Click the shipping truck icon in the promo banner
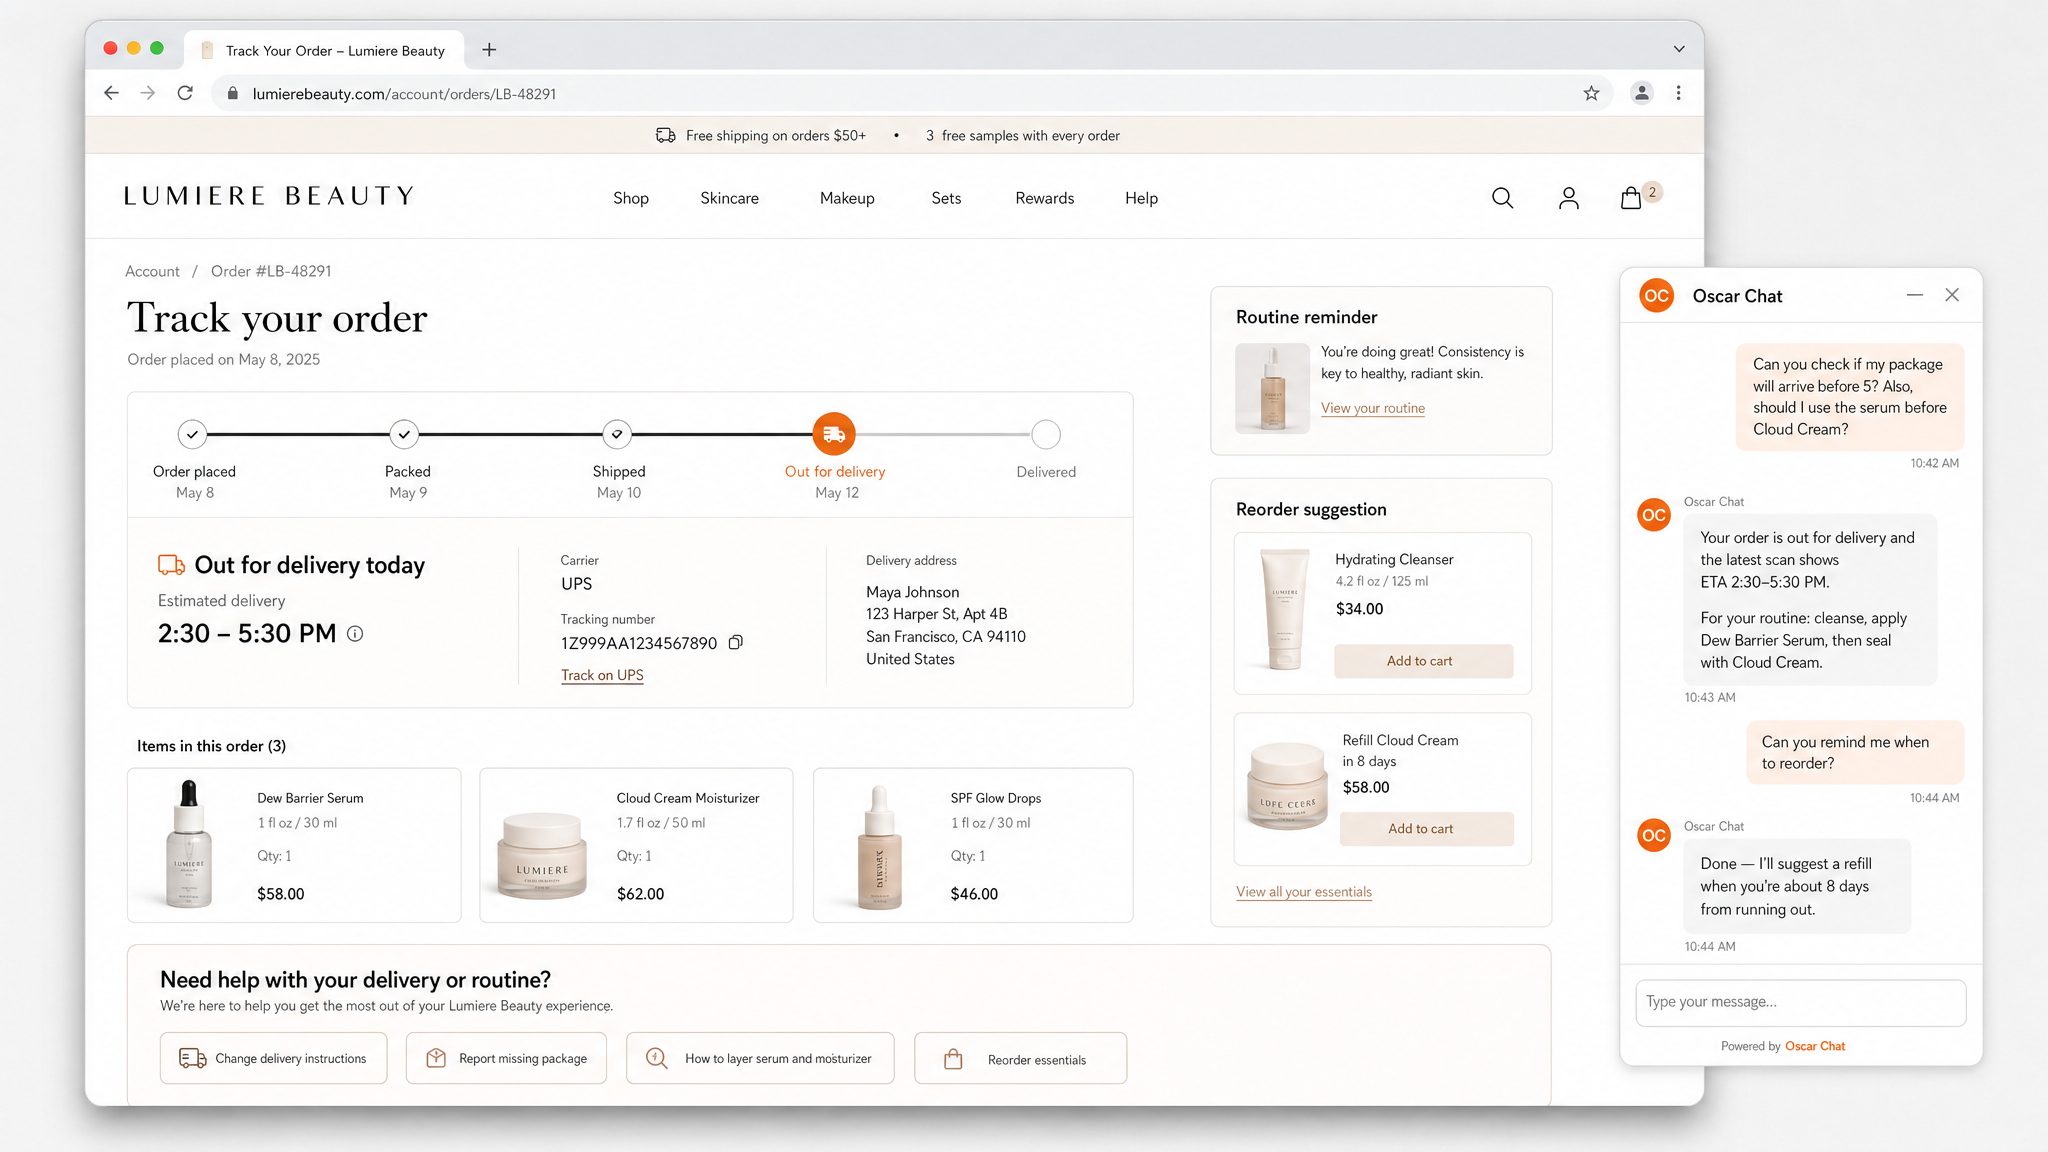This screenshot has width=2048, height=1152. (x=665, y=135)
